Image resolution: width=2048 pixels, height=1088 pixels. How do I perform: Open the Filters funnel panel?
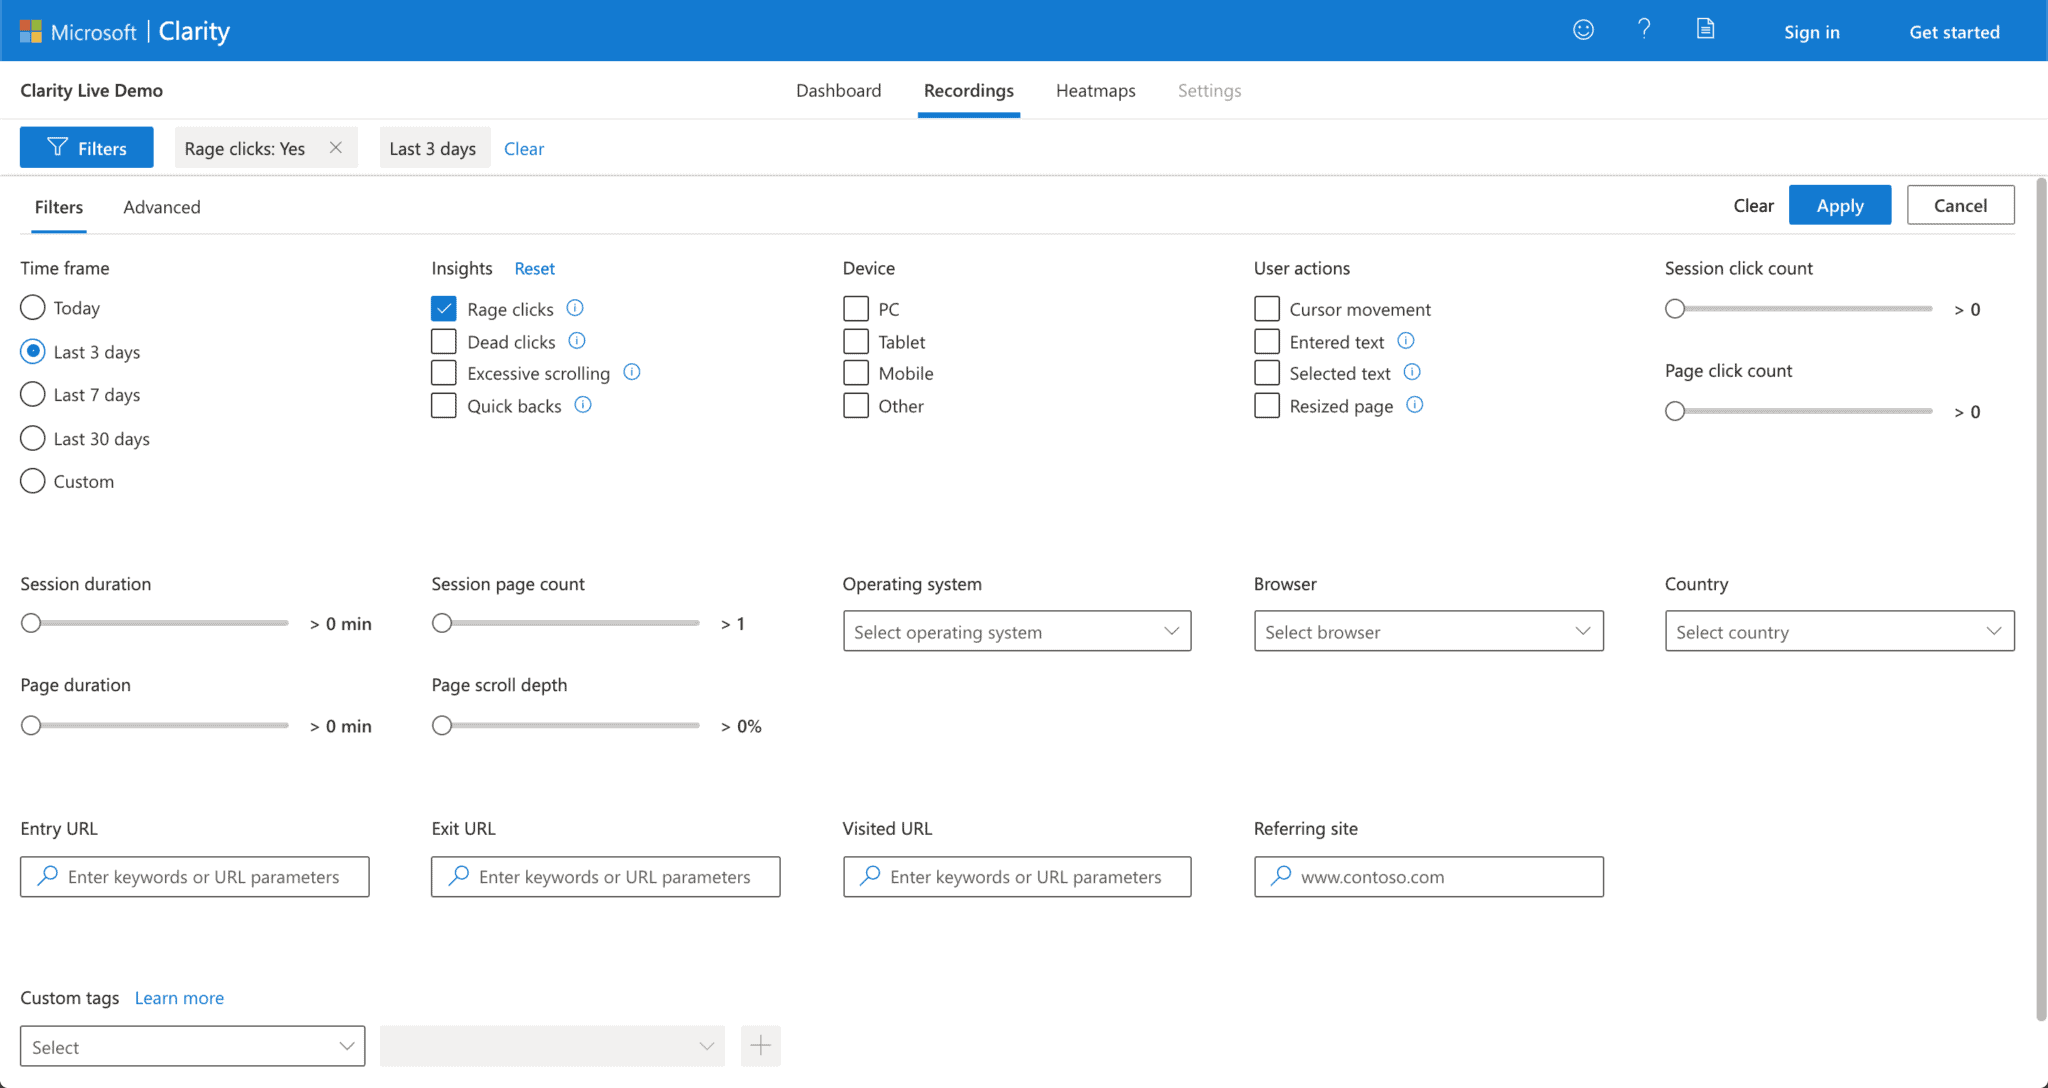click(x=86, y=147)
